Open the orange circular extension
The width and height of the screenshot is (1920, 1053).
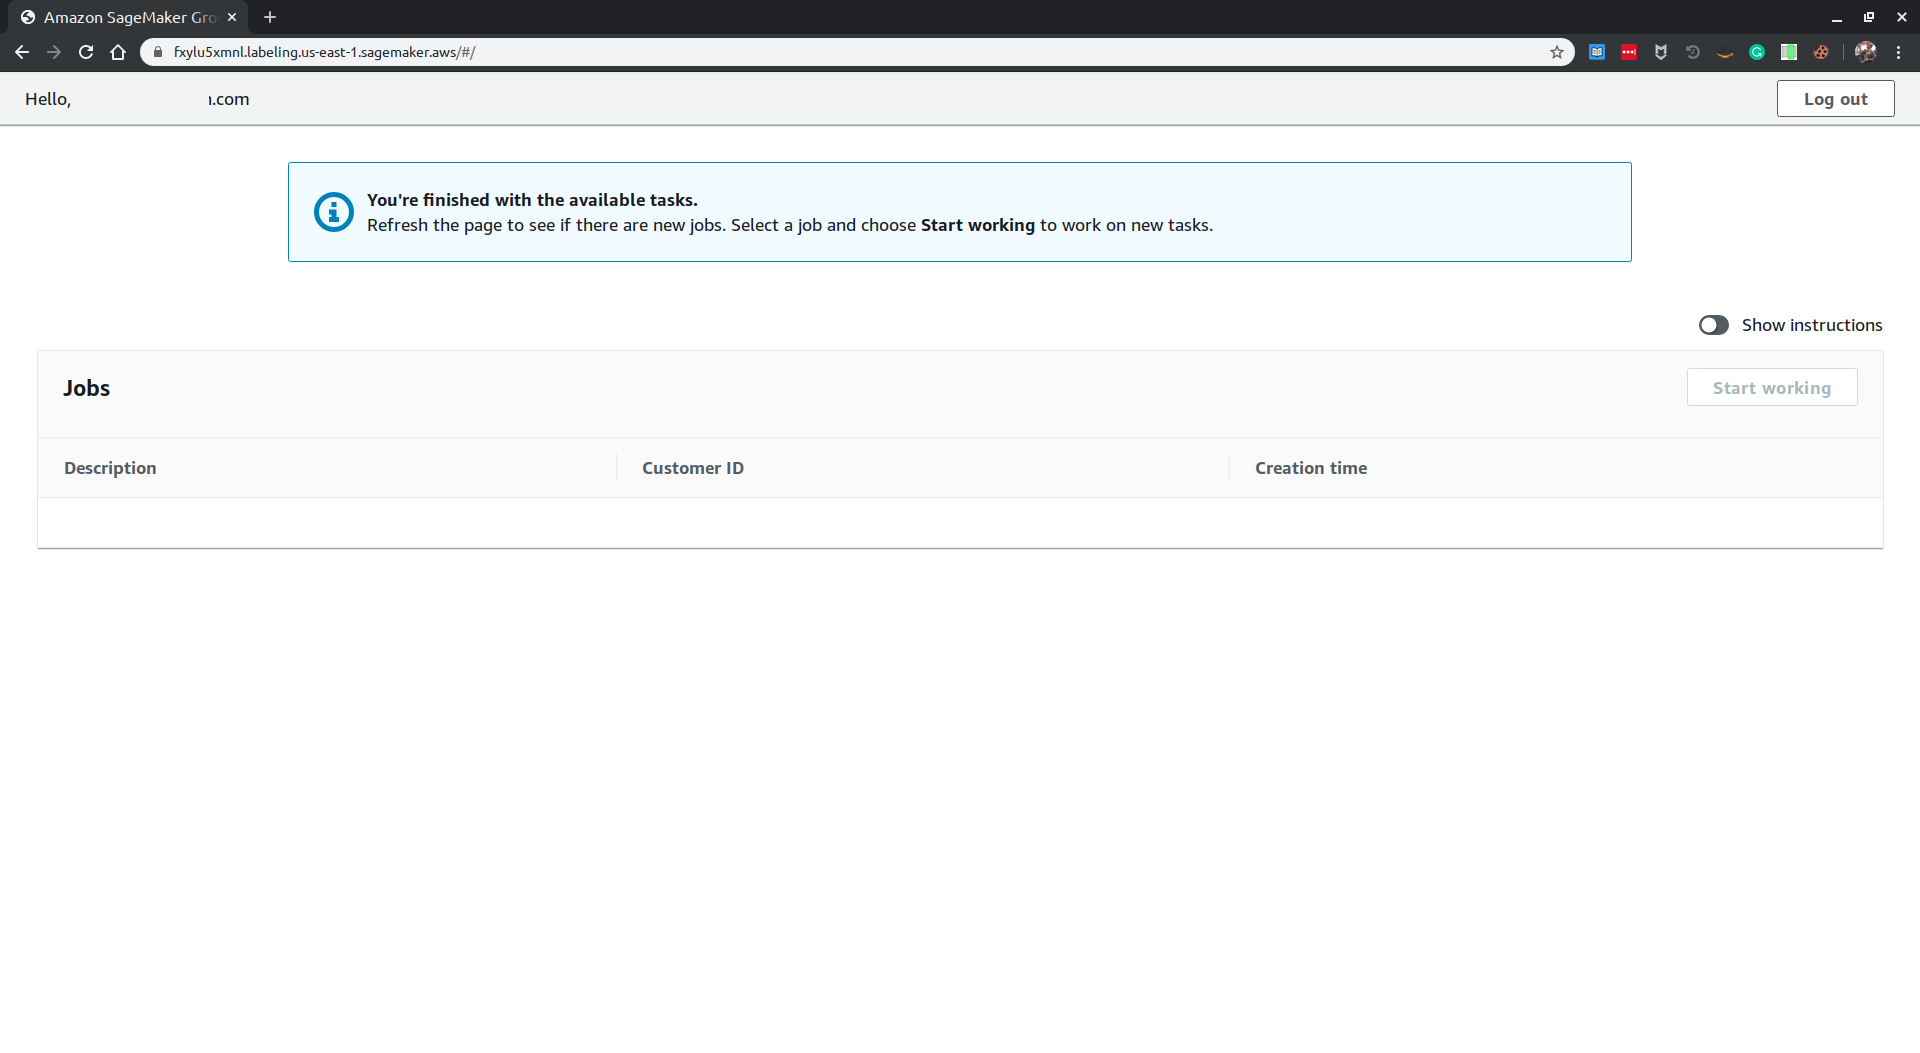(1821, 52)
